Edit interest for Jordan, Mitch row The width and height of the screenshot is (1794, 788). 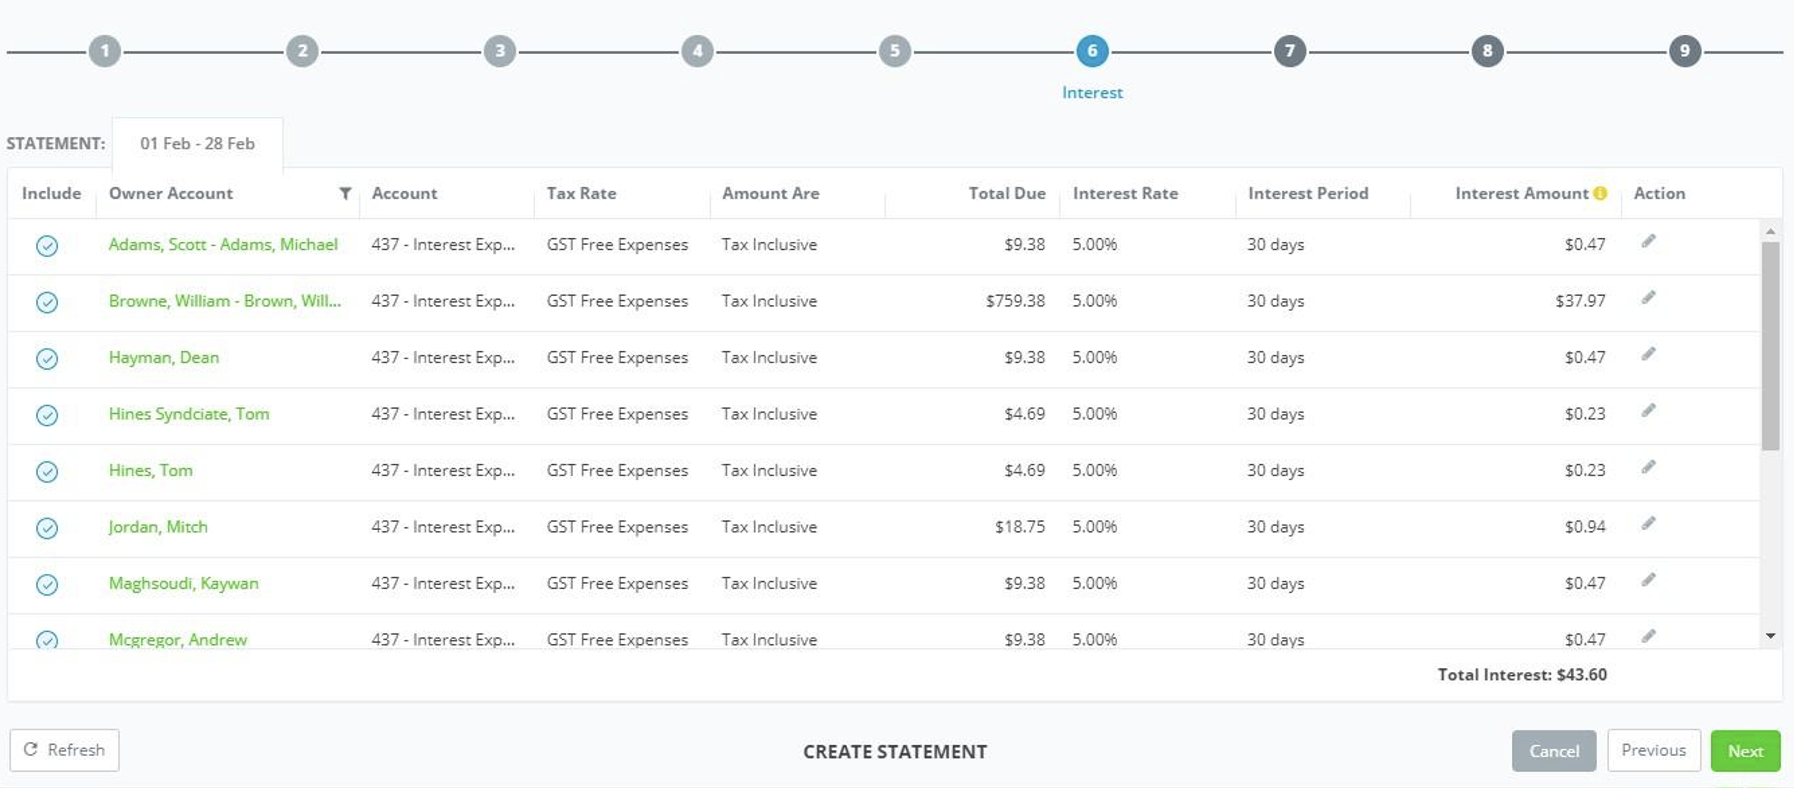click(1648, 524)
